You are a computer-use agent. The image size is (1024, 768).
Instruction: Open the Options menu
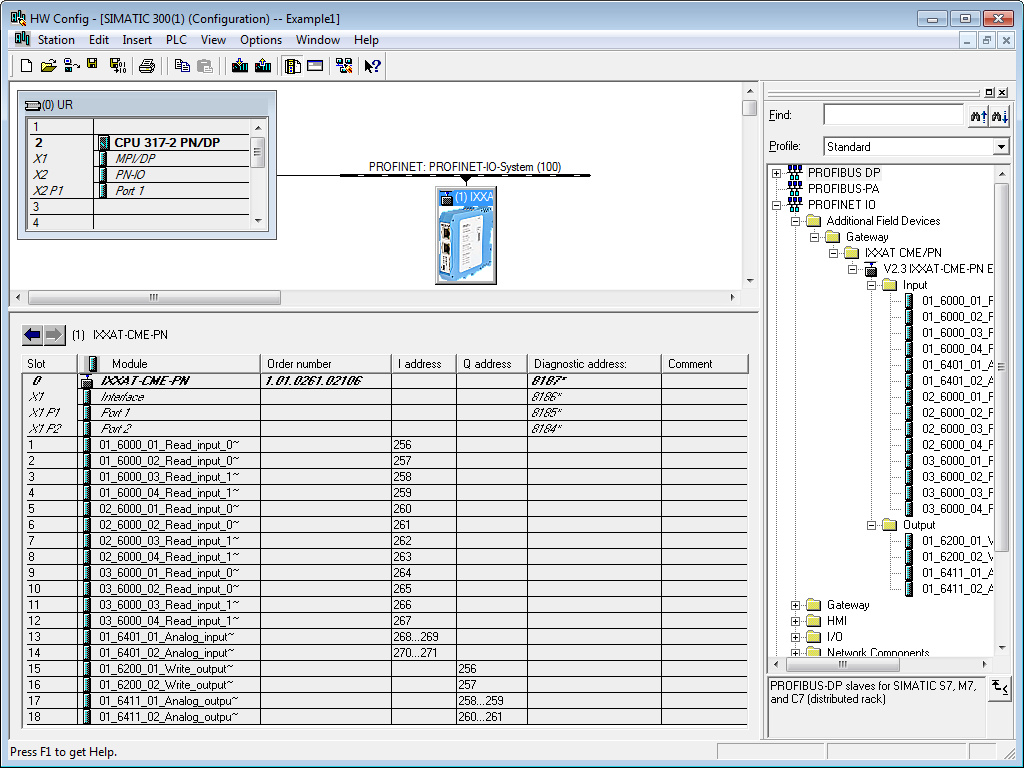tap(261, 40)
